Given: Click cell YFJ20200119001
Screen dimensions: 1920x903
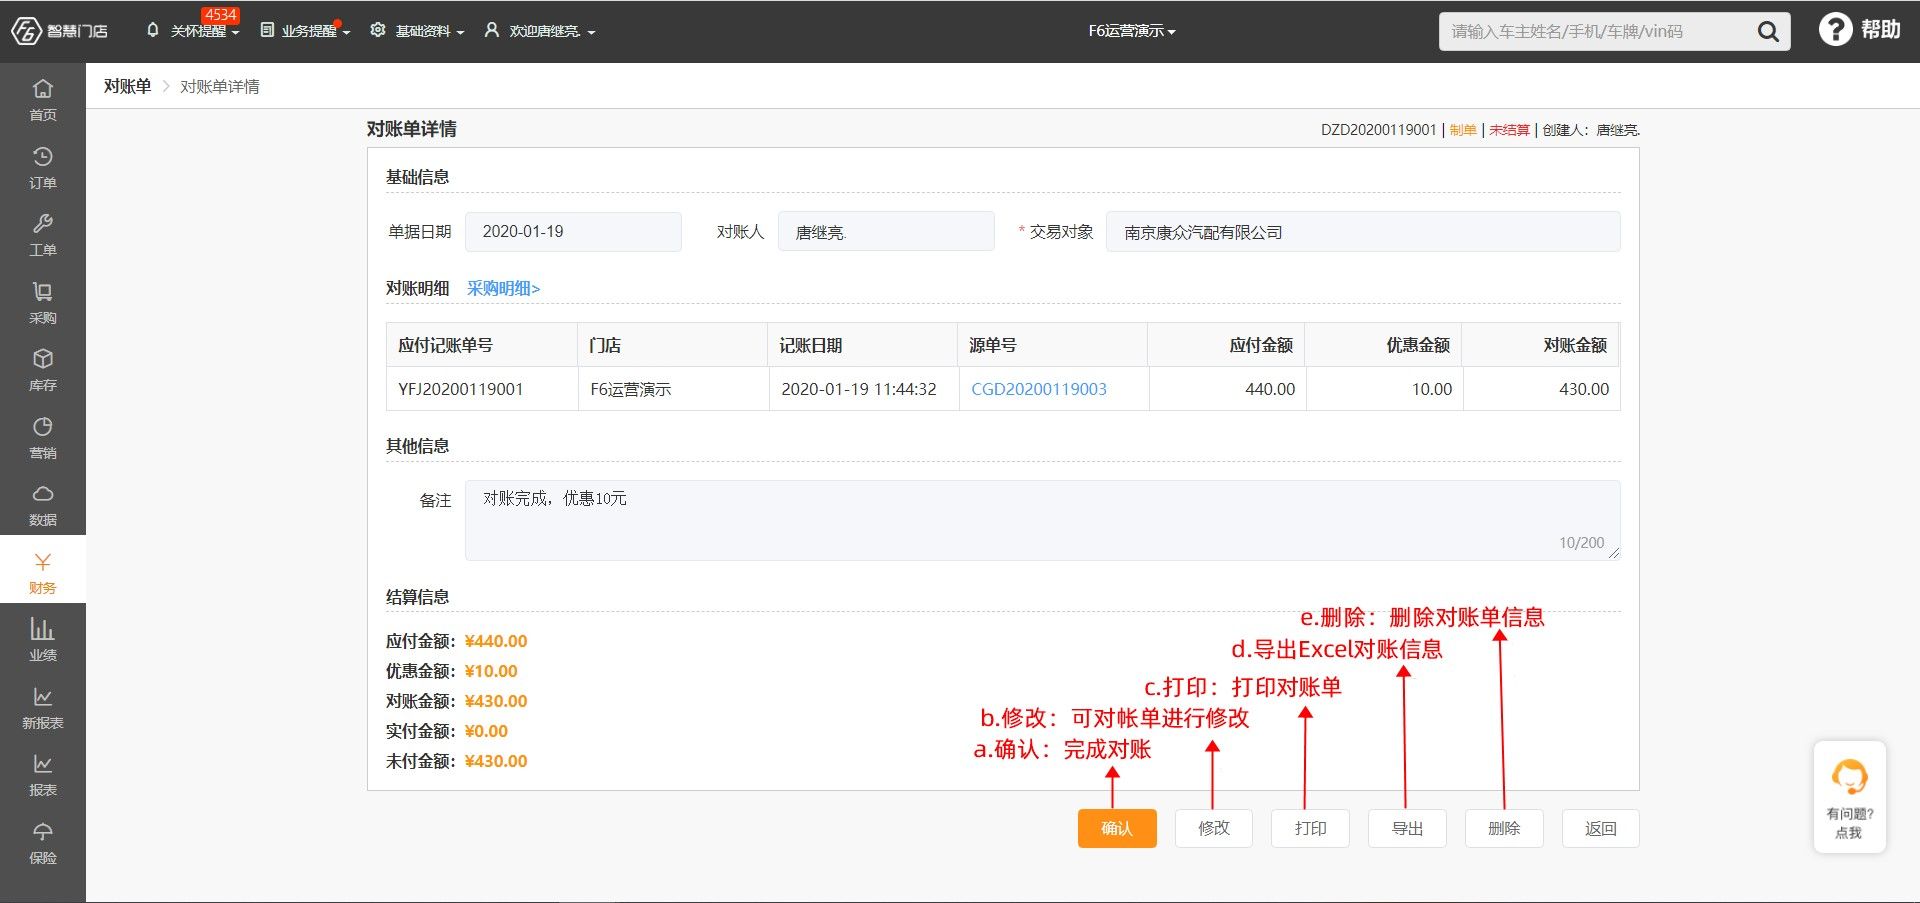Looking at the screenshot, I should coord(482,389).
